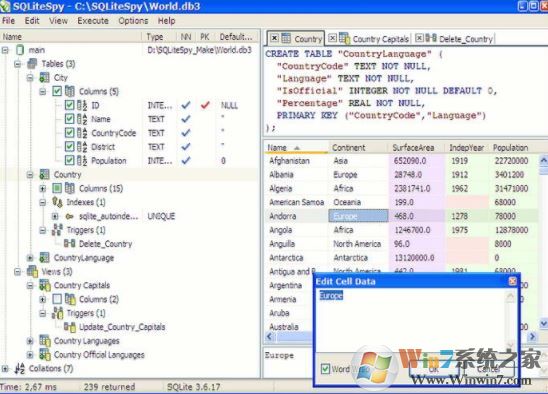Click the Tables folder icon
This screenshot has width=548, height=394.
point(32,64)
